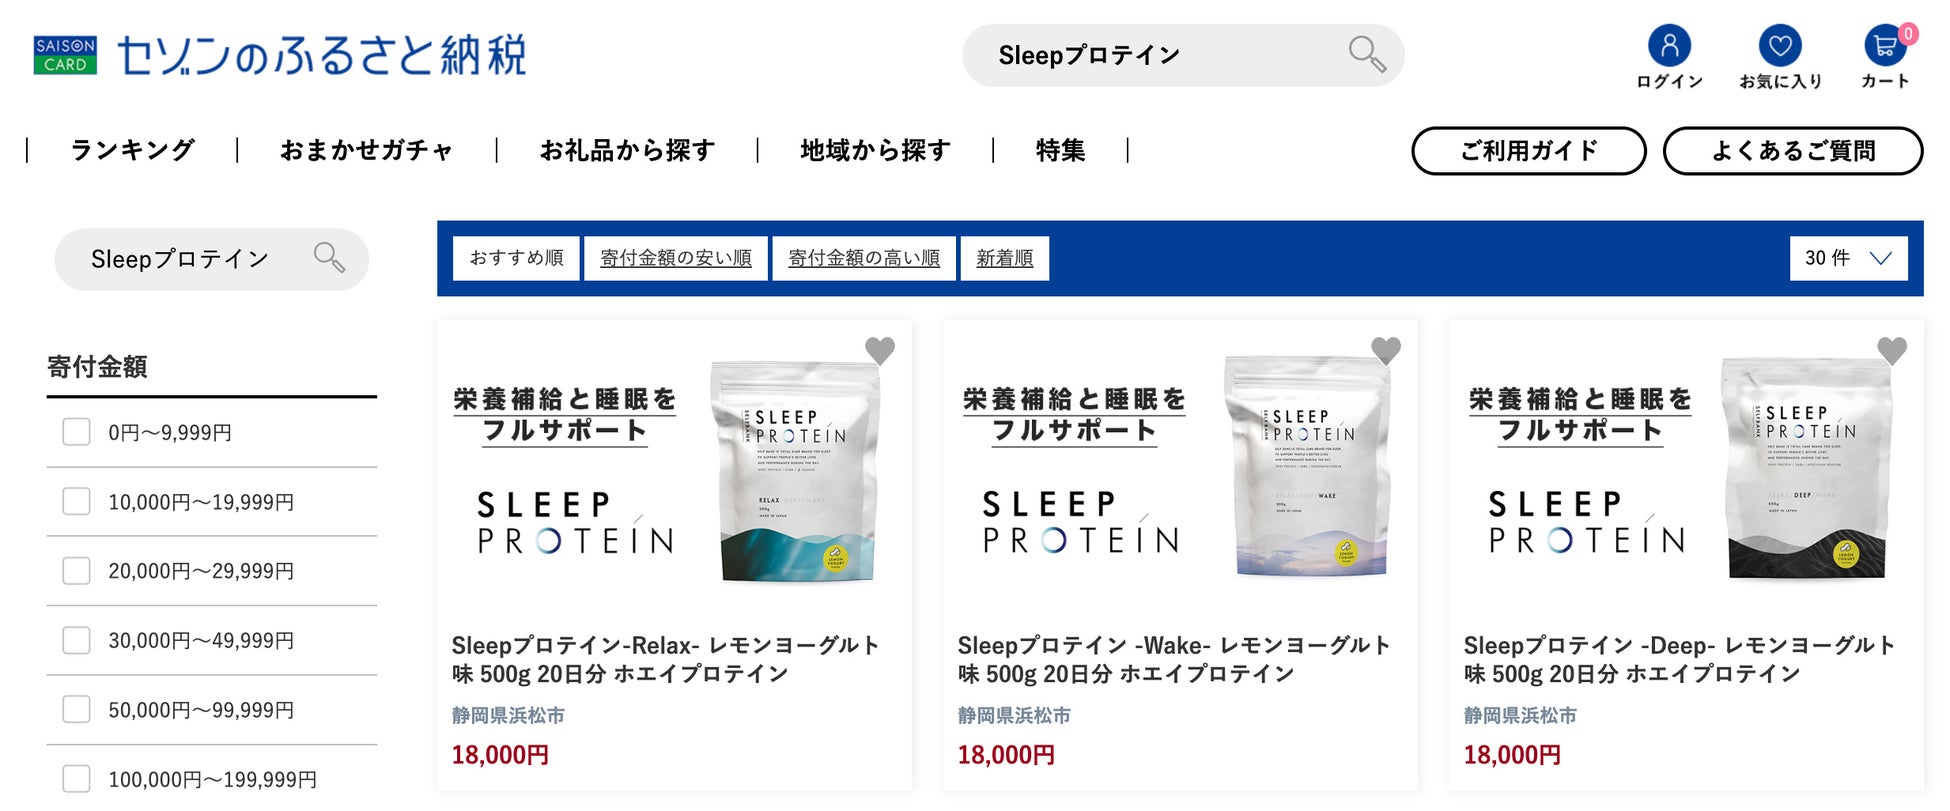The height and width of the screenshot is (811, 1950).
Task: Open the favorites (お気に入り) heart icon
Action: [x=1780, y=46]
